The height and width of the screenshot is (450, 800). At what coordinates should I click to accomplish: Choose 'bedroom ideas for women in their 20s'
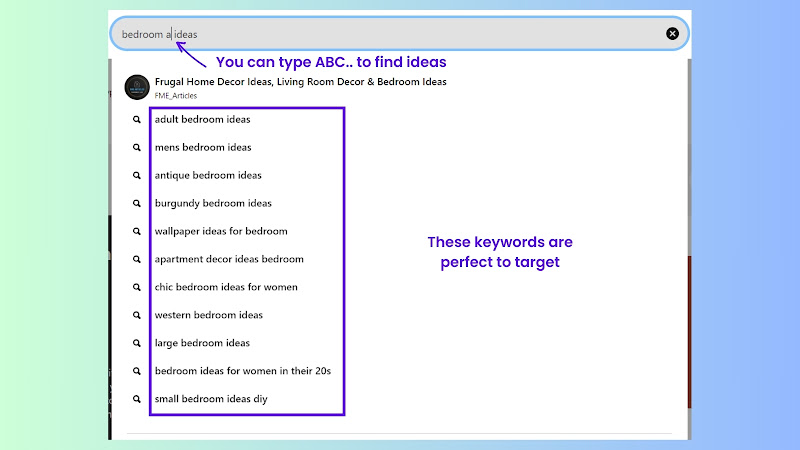click(243, 371)
